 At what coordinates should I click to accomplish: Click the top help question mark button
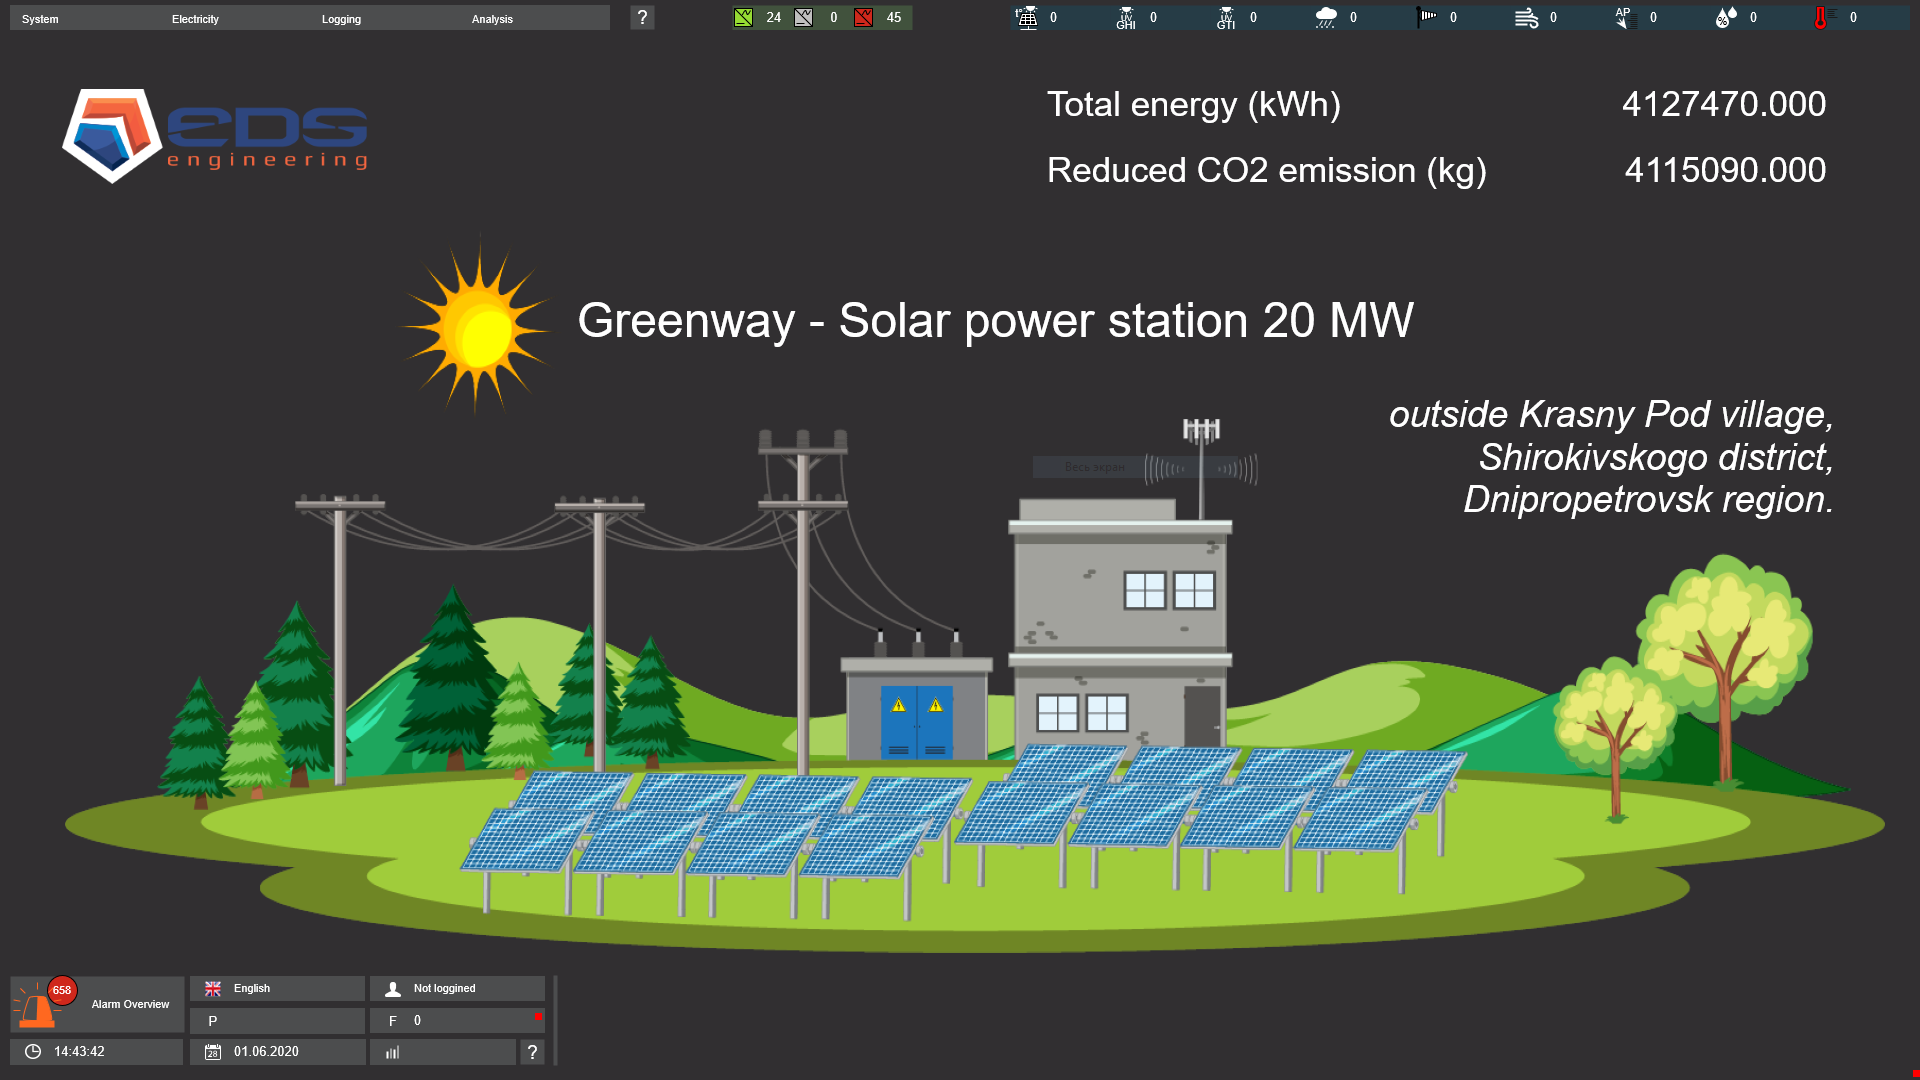tap(642, 17)
